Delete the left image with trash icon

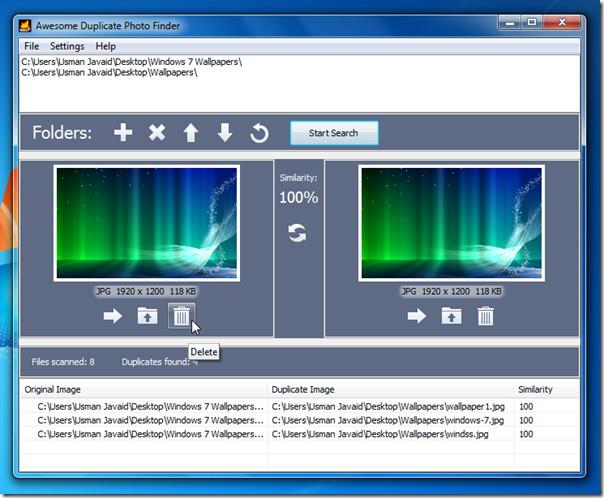[x=181, y=316]
